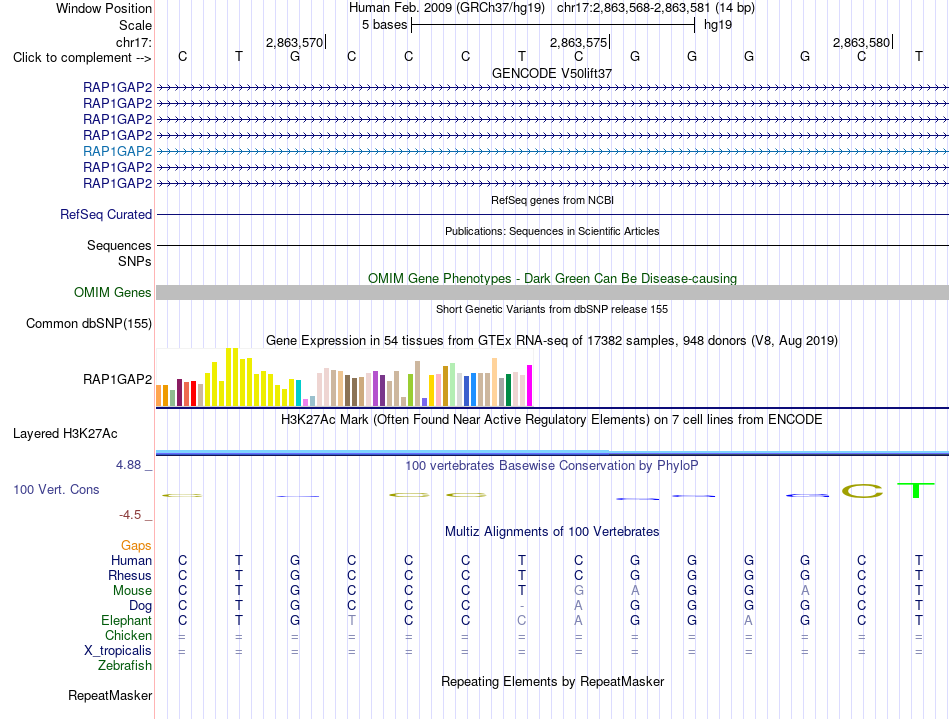Select the Zebrafish species label
950x719 pixels.
point(125,666)
